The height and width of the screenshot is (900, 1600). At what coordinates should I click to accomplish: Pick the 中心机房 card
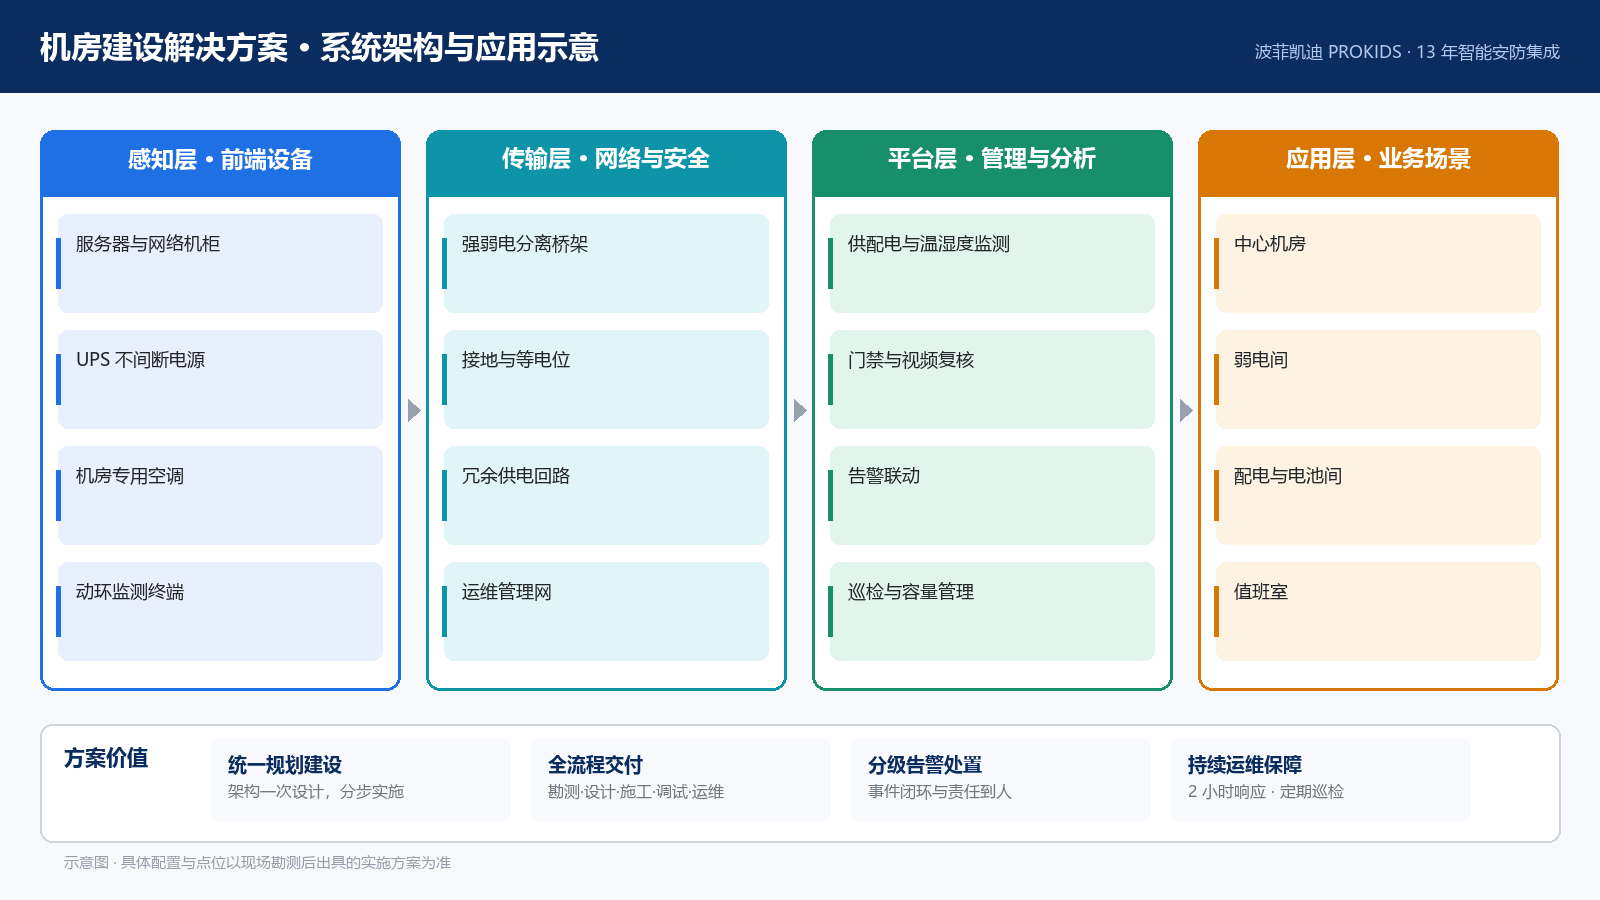[x=1378, y=263]
